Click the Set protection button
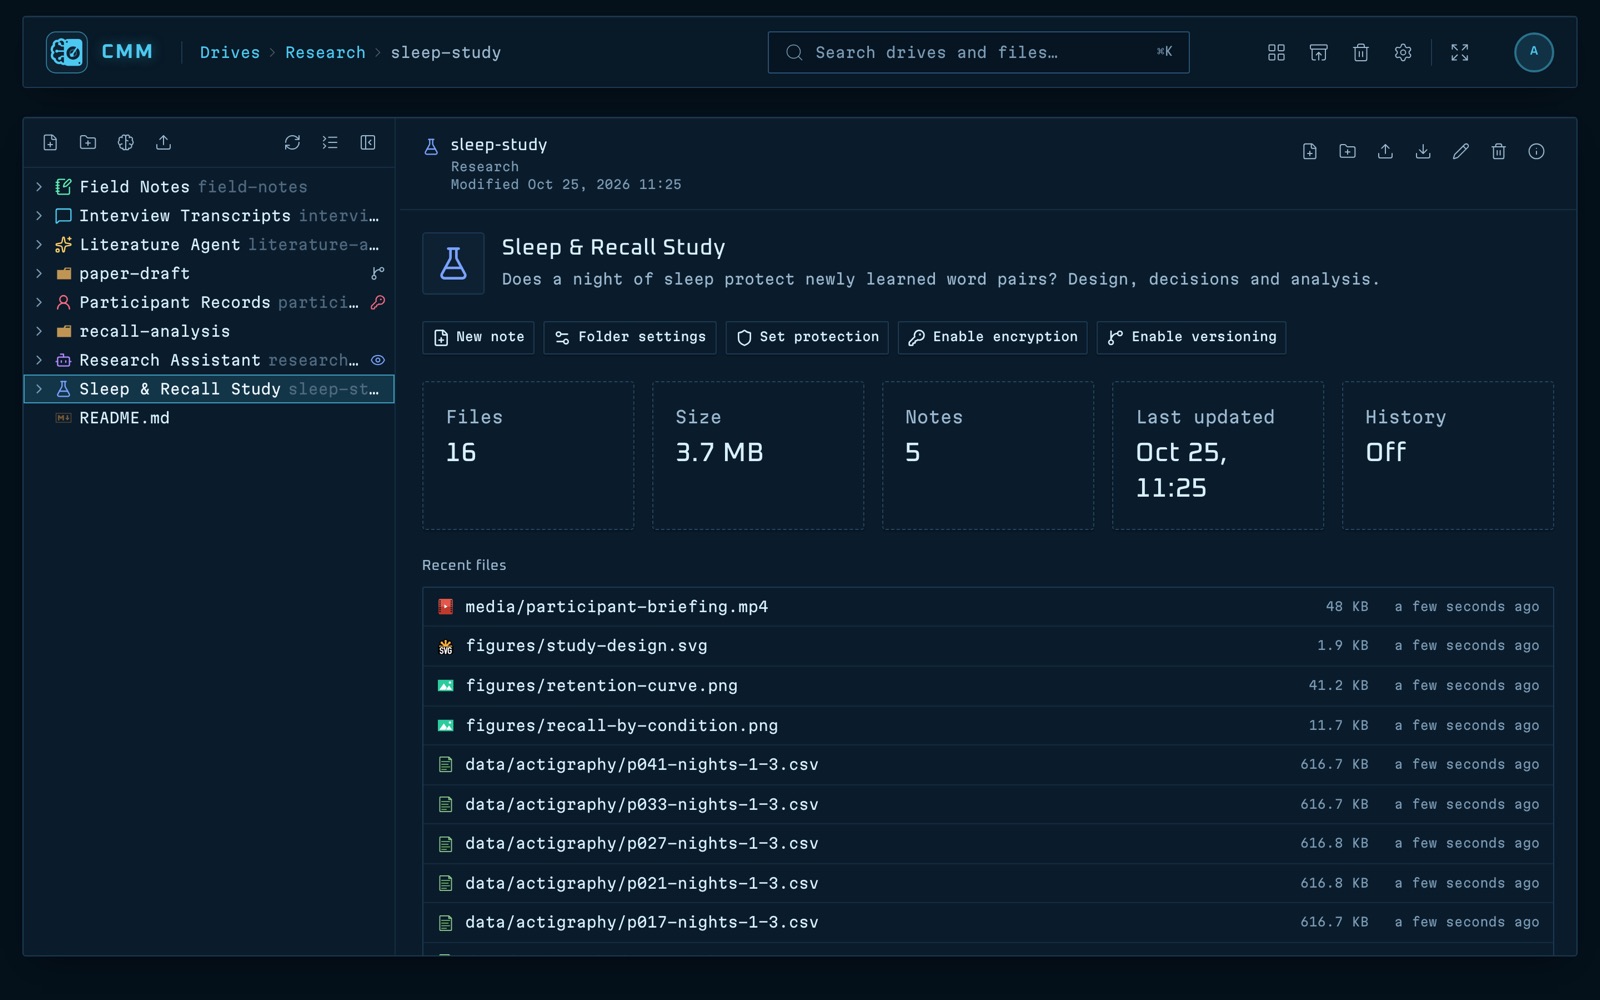 pos(807,337)
